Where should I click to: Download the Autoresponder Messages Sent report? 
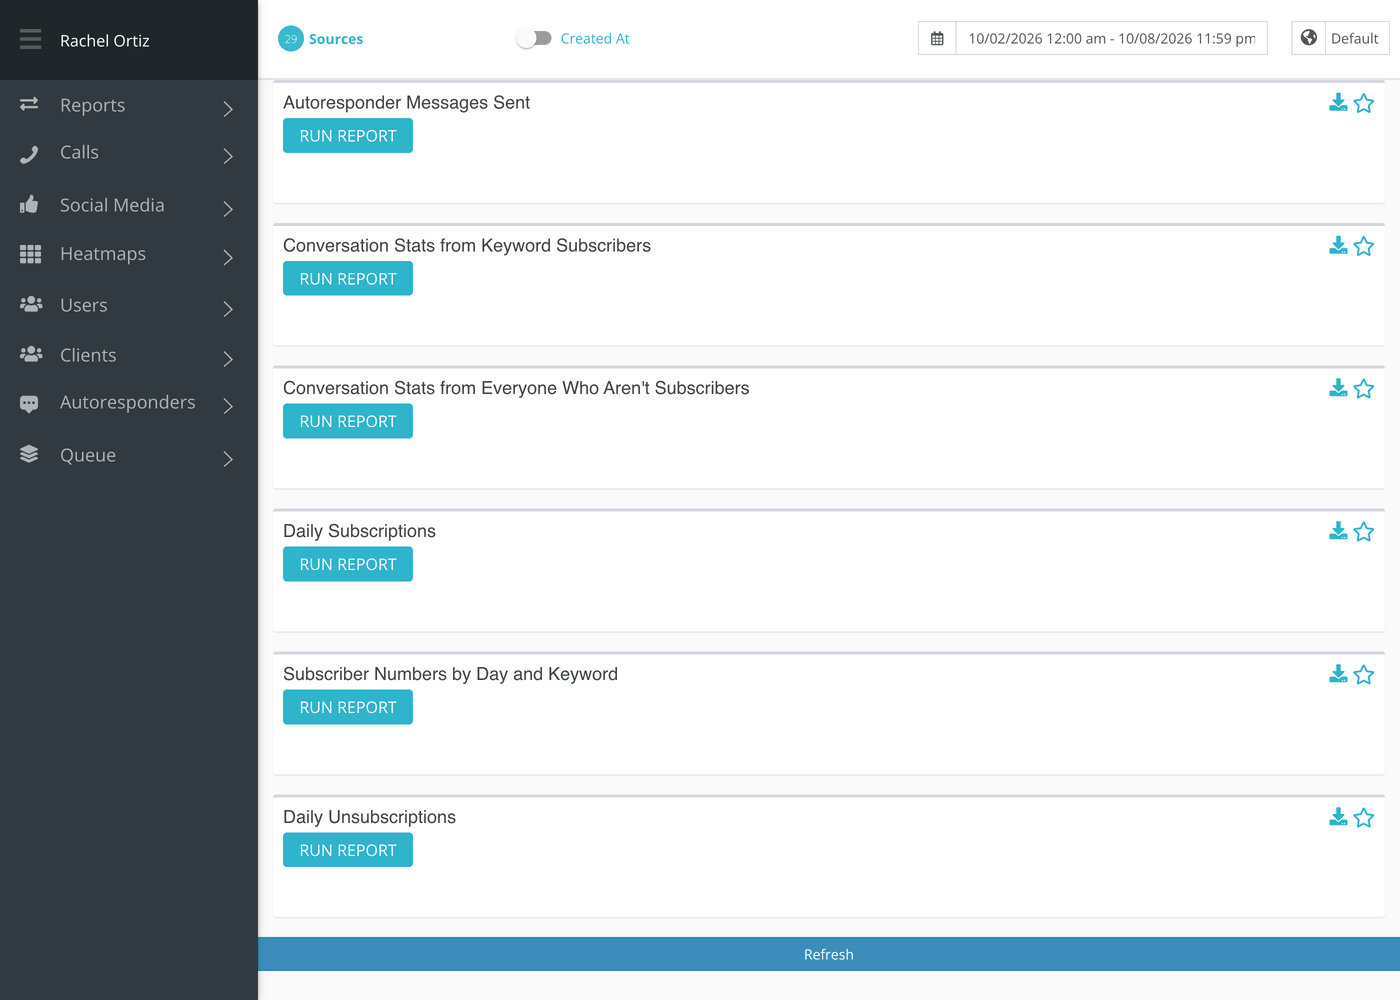[1338, 102]
